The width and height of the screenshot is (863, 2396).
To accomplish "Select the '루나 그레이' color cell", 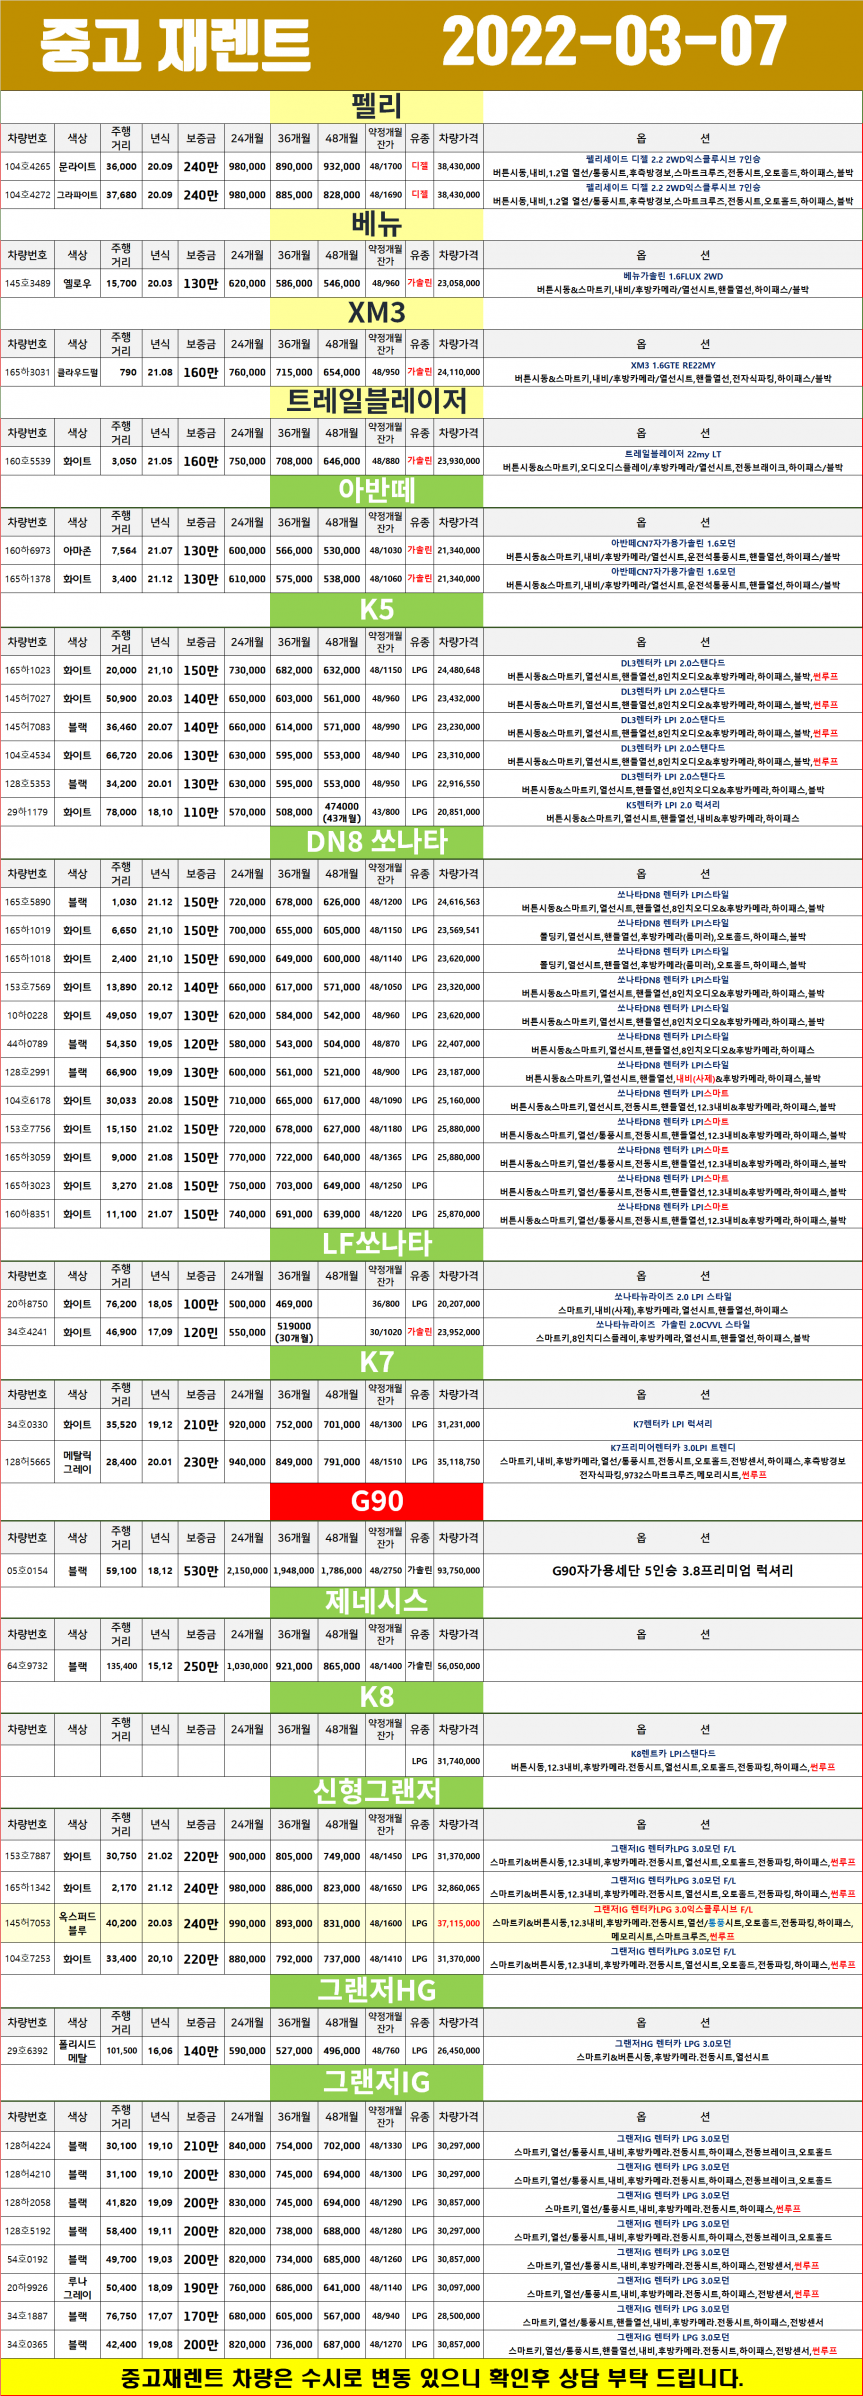I will (77, 2288).
